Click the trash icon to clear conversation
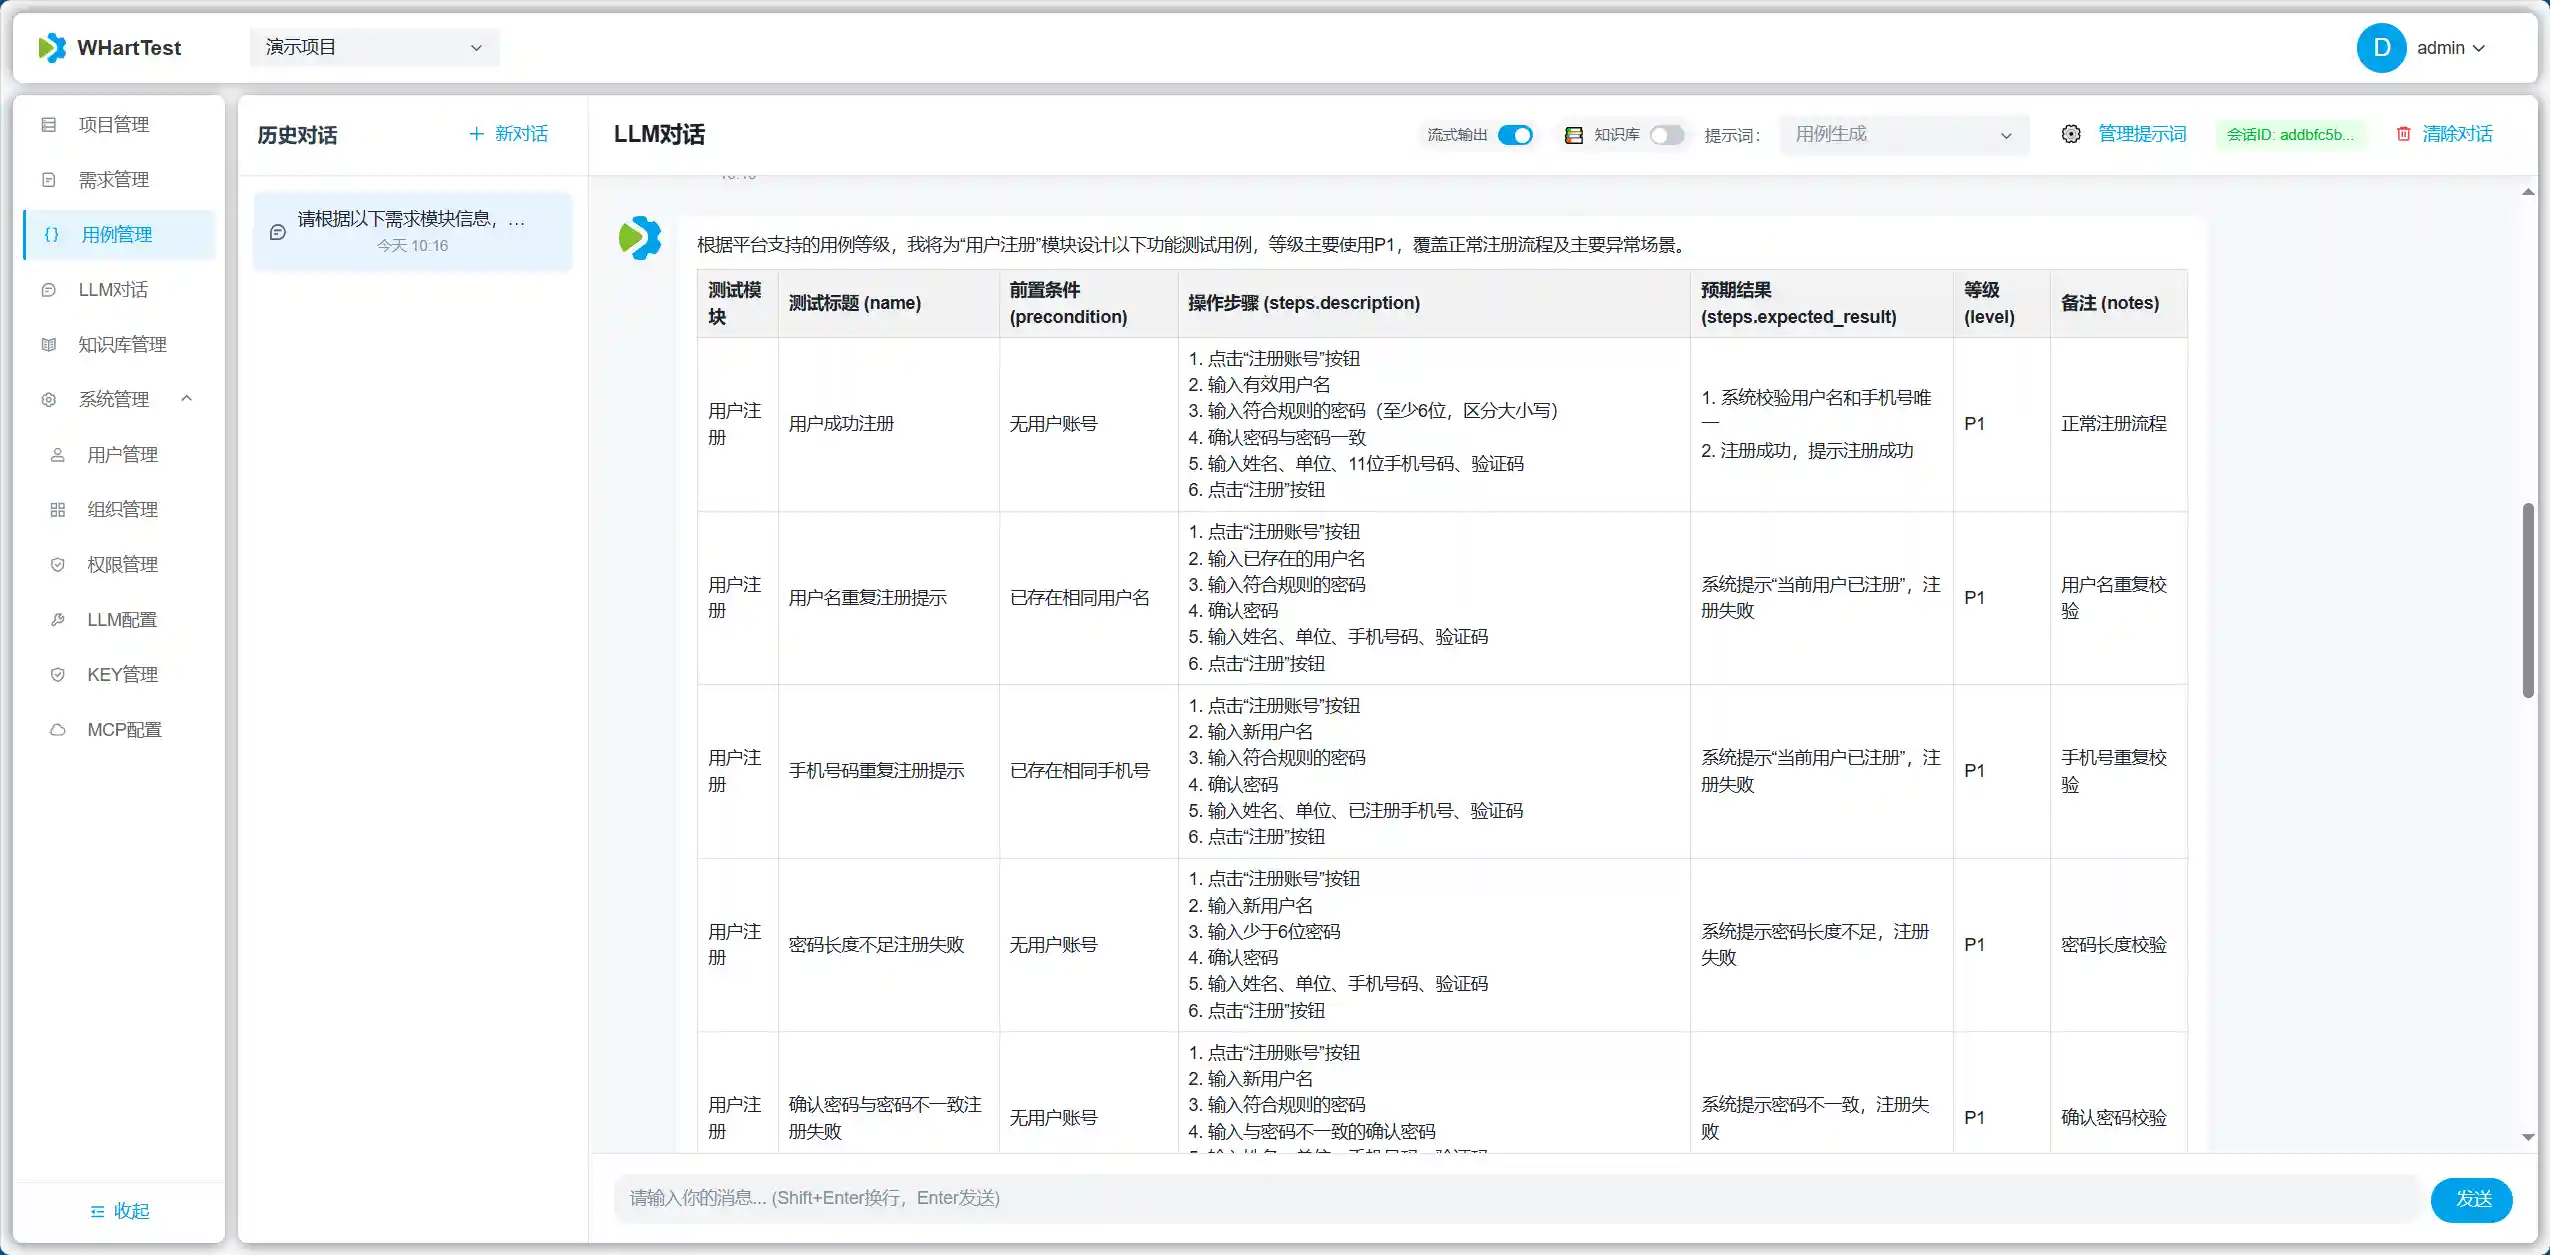This screenshot has width=2550, height=1255. [2403, 134]
